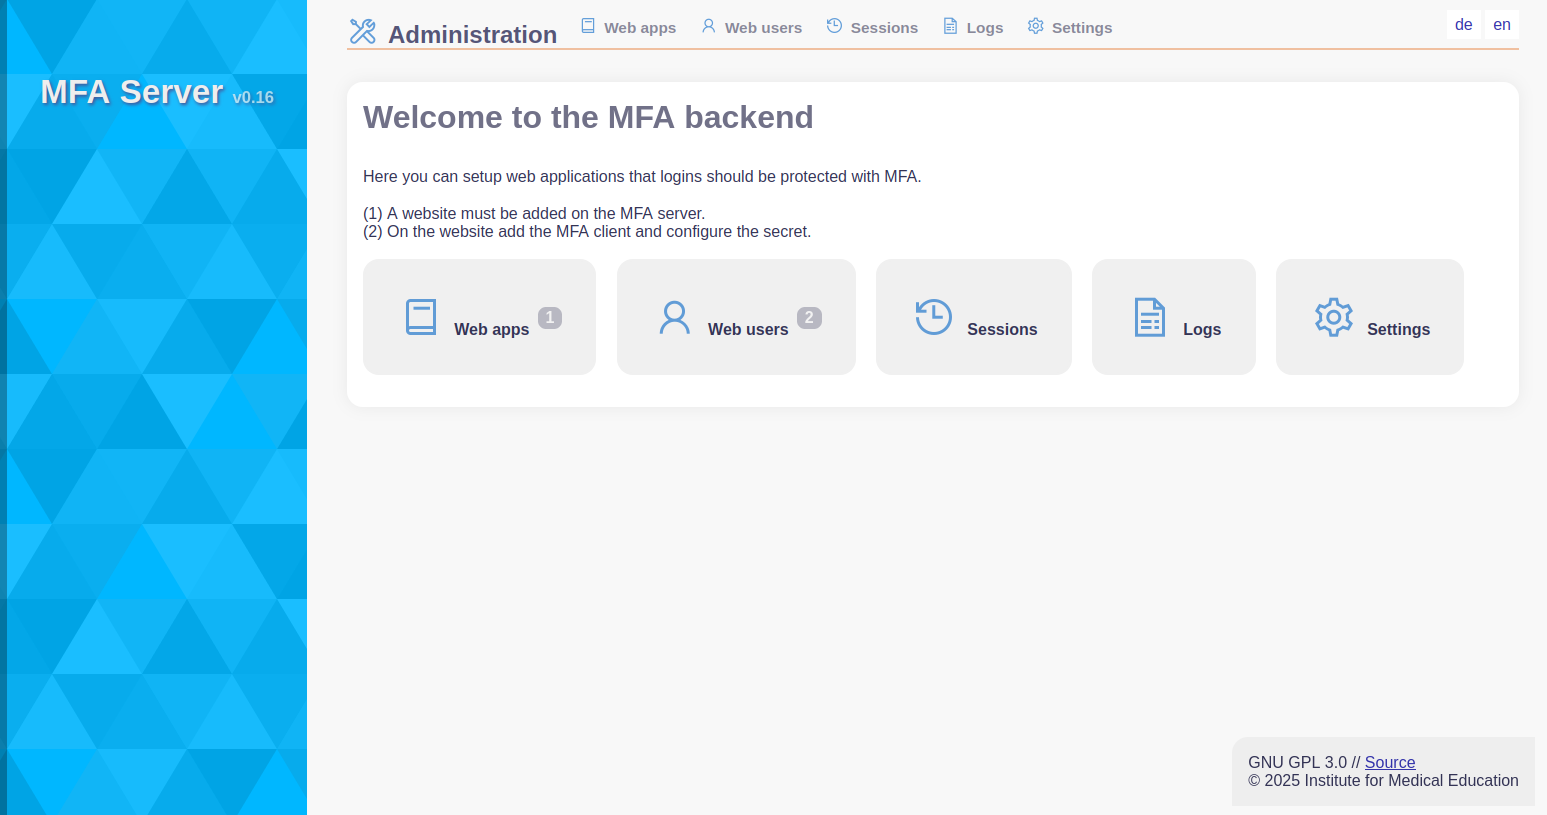Switch the language to German (de)
The height and width of the screenshot is (815, 1547).
pyautogui.click(x=1464, y=25)
